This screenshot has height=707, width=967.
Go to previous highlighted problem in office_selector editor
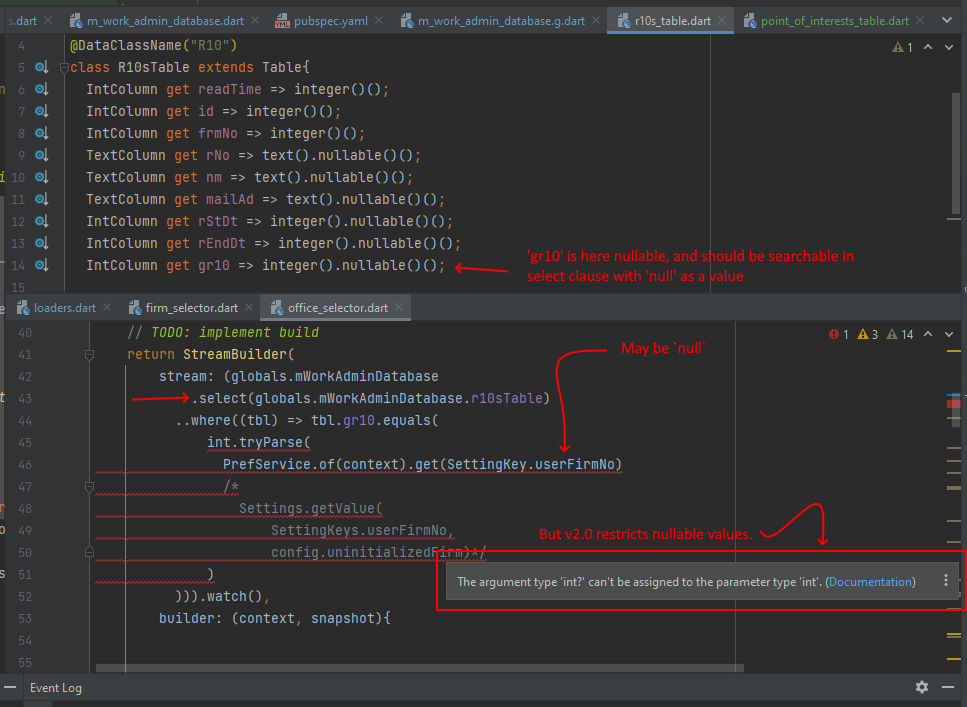point(928,334)
